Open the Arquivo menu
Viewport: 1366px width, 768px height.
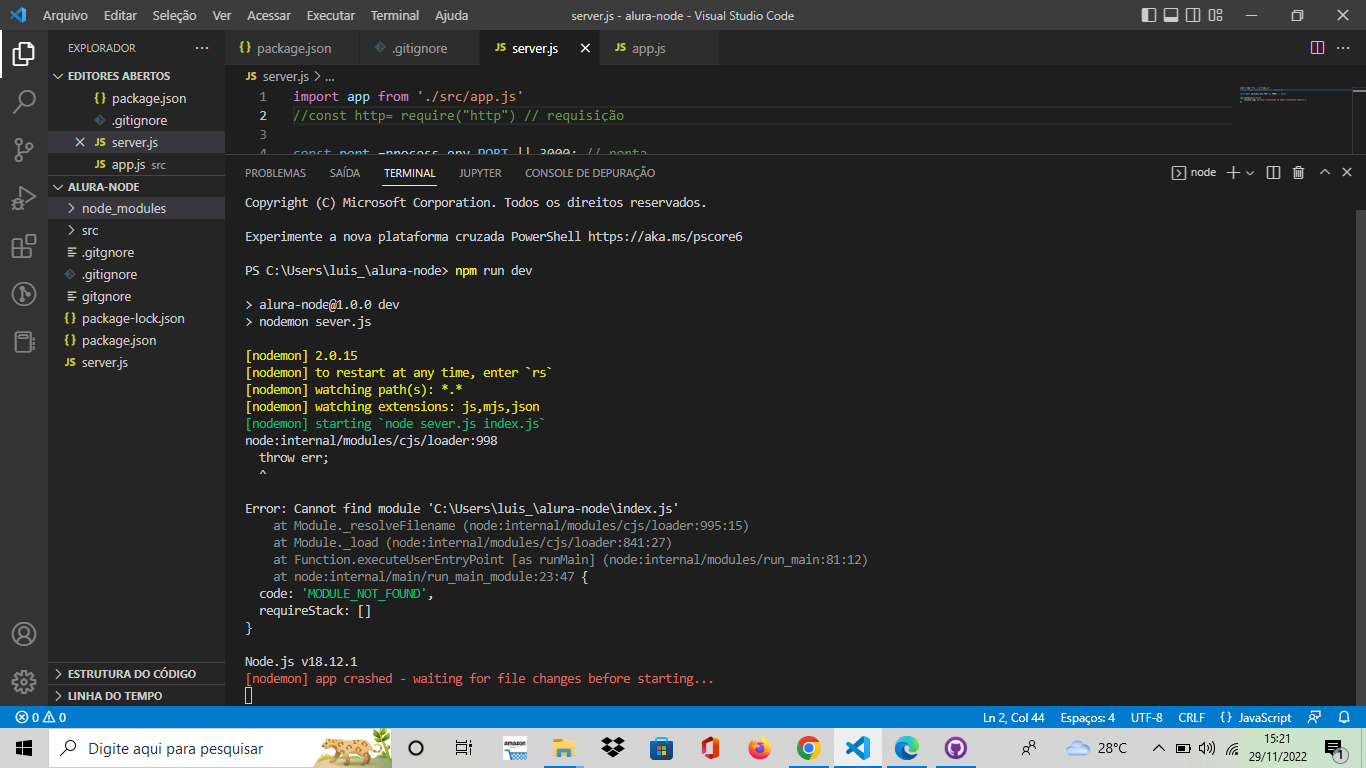[x=65, y=15]
